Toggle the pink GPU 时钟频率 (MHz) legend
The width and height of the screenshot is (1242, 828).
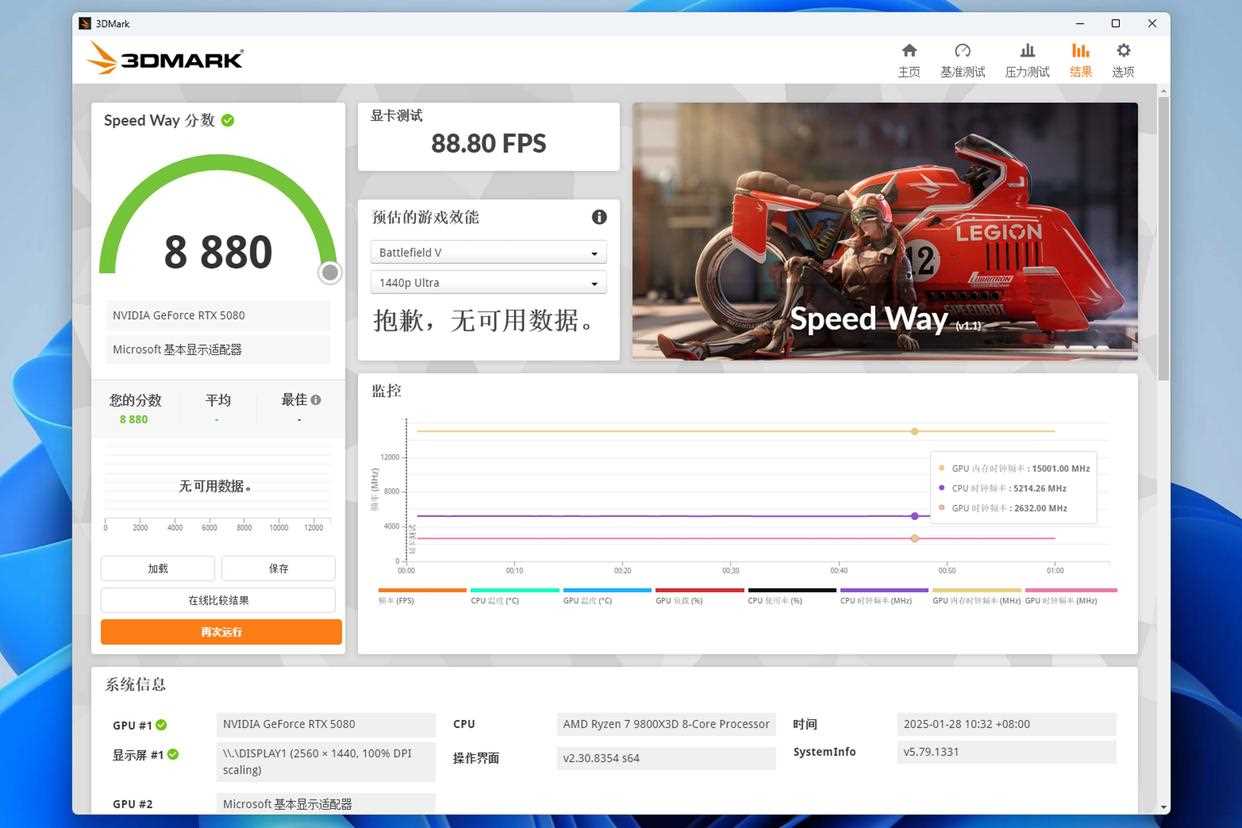point(1070,595)
